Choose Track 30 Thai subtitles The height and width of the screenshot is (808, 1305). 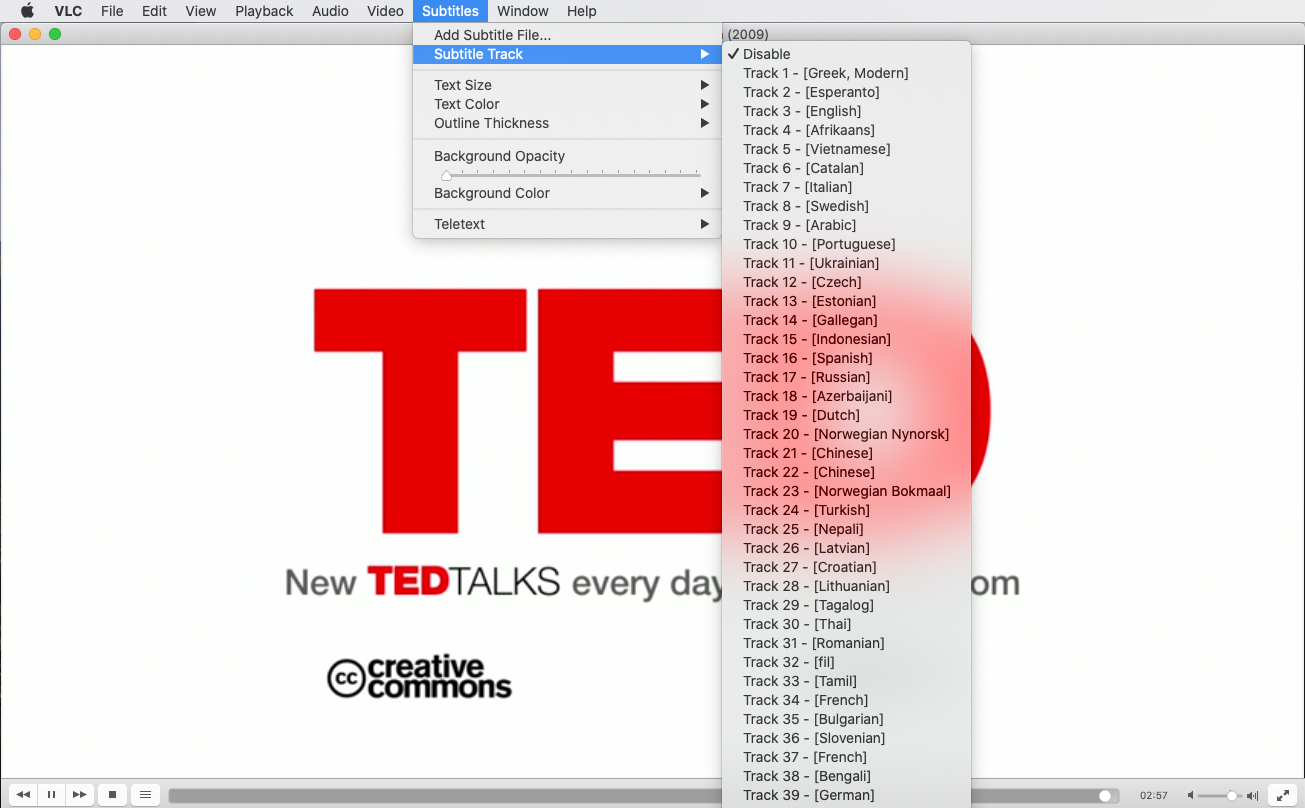846,624
